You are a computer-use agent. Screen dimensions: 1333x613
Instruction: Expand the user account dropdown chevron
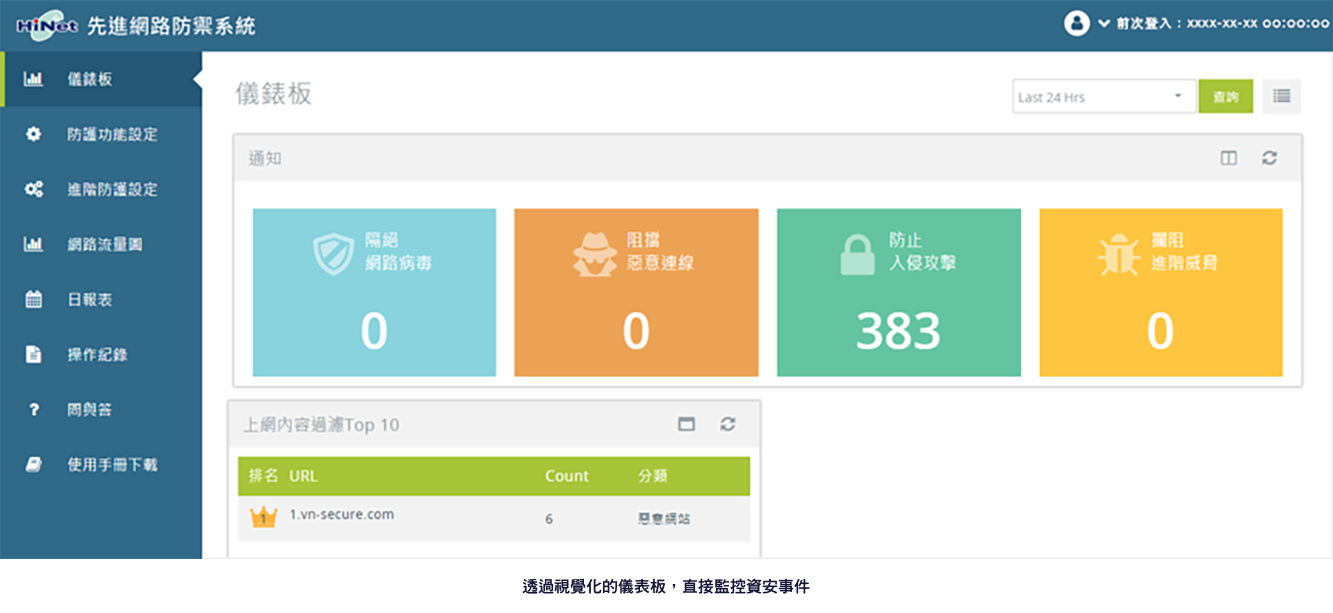coord(1104,23)
